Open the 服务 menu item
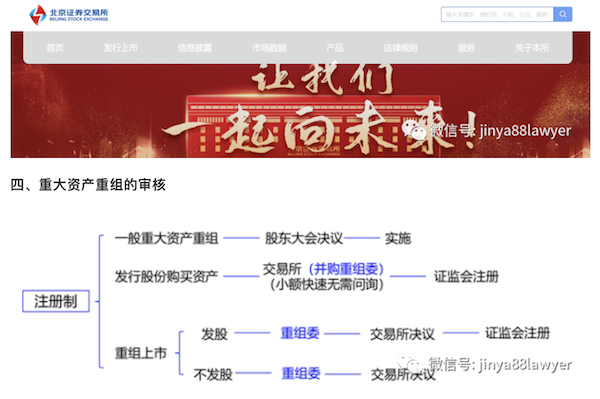This screenshot has height=399, width=600. [466, 48]
